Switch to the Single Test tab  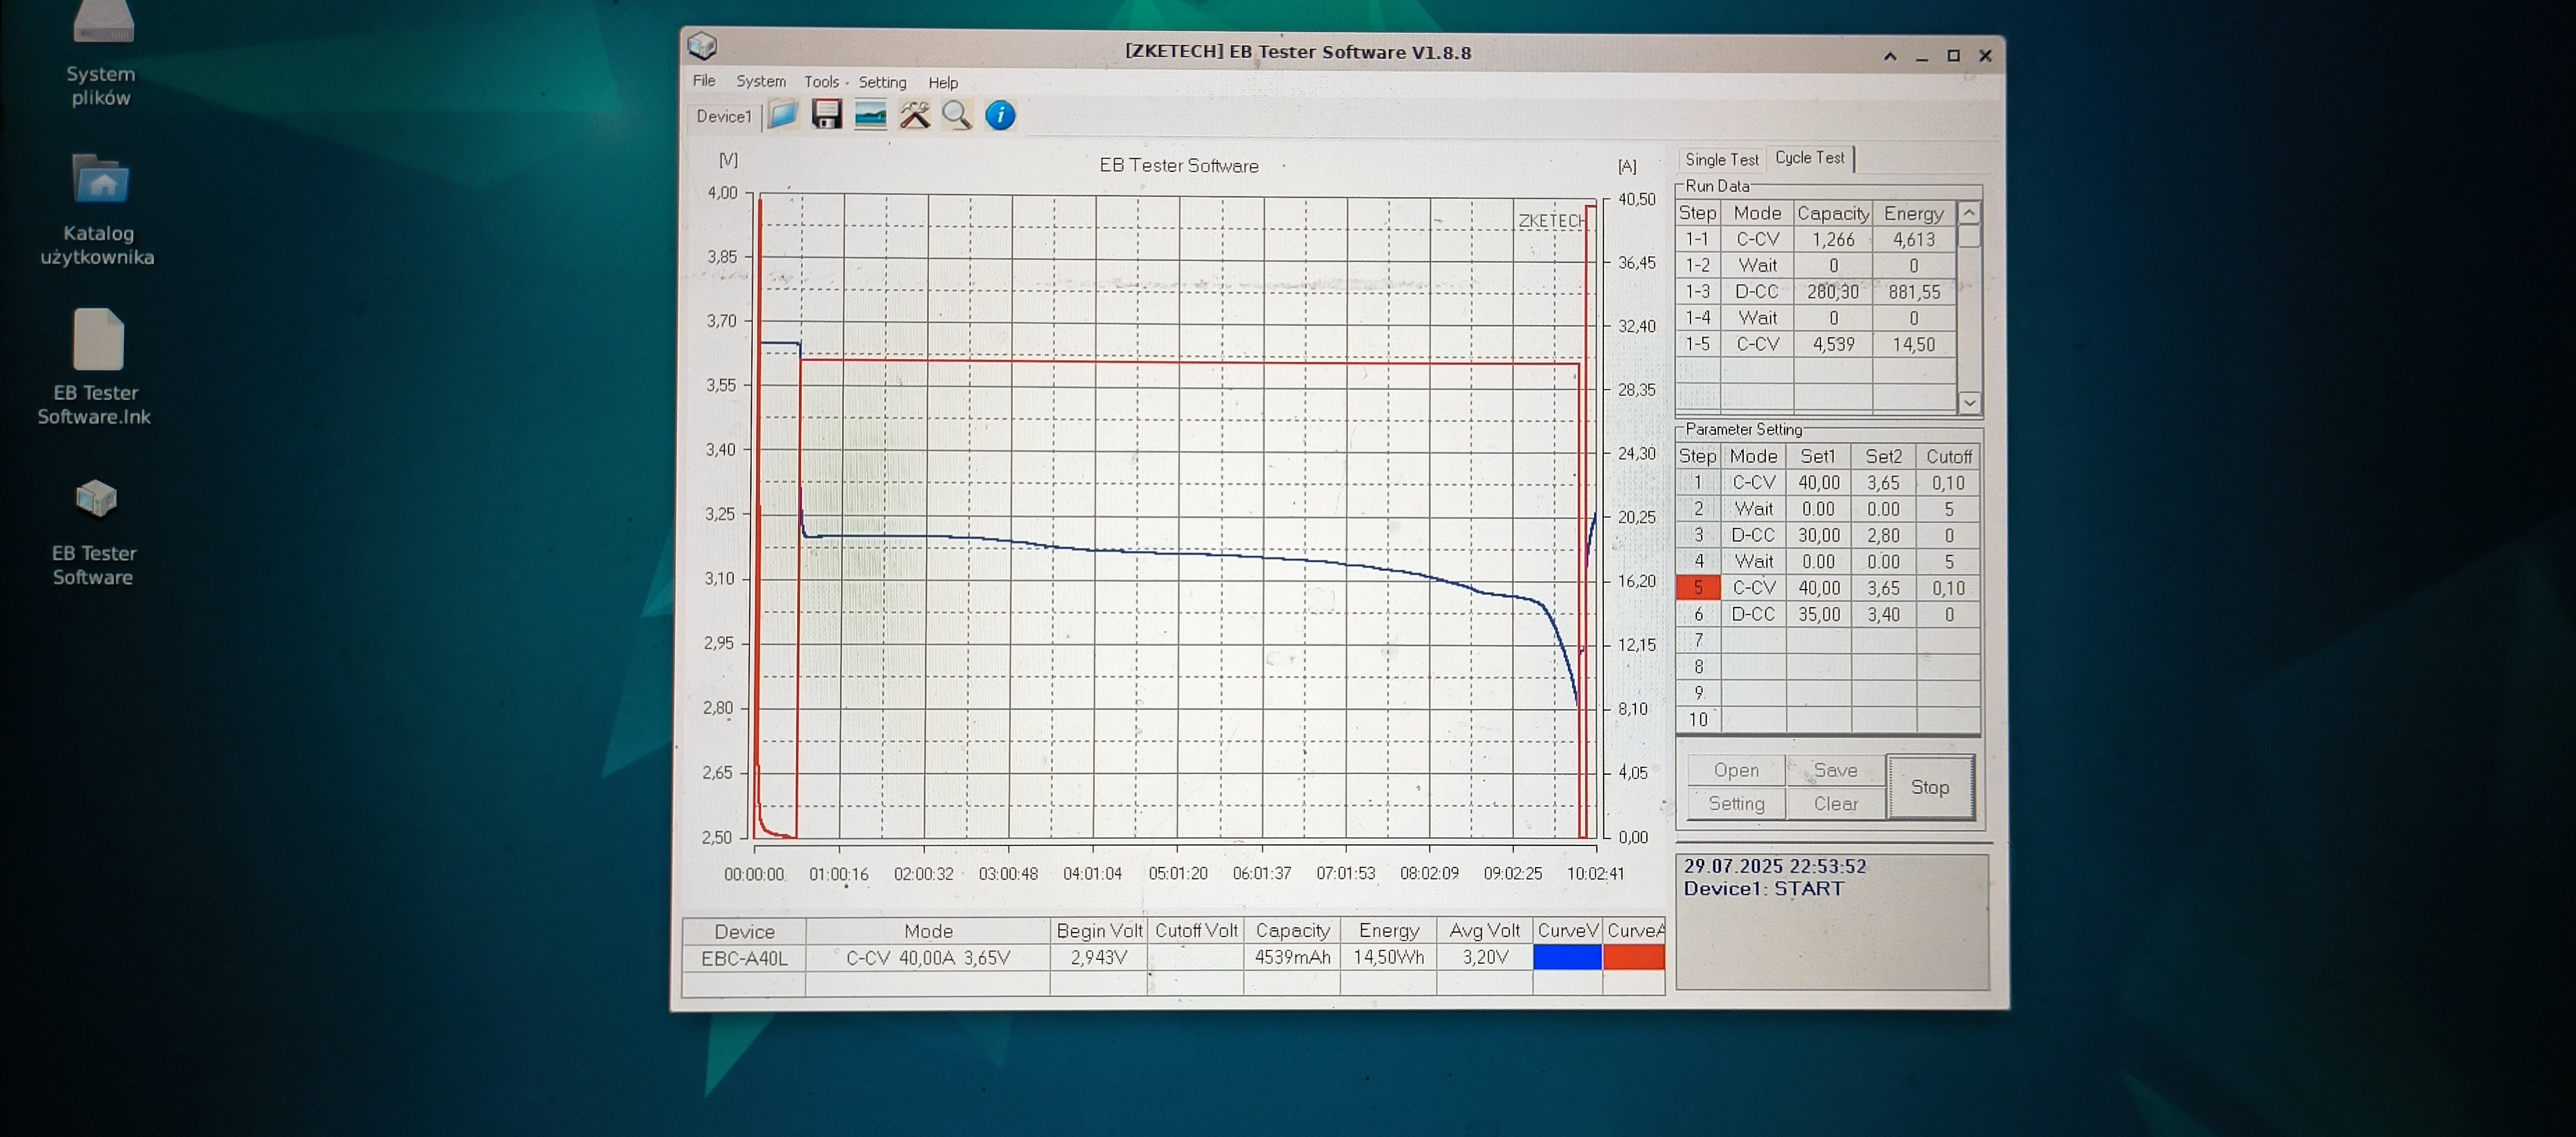1721,159
